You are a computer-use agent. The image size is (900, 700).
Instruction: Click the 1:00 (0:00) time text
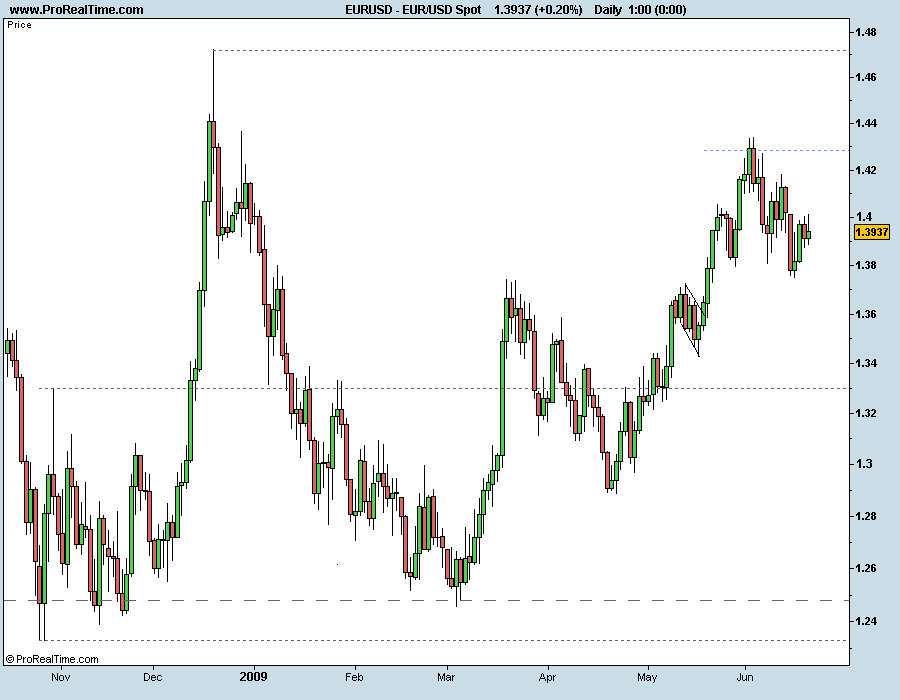[657, 9]
